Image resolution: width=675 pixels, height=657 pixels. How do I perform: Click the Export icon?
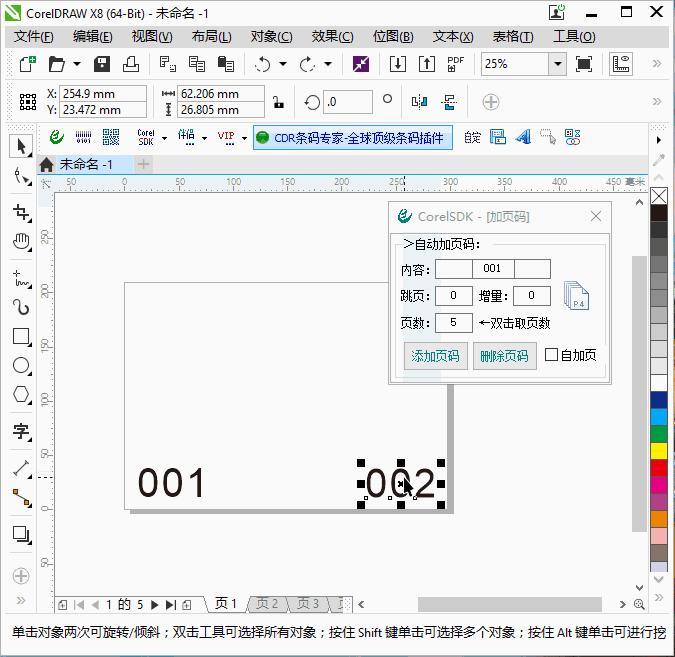click(x=427, y=64)
